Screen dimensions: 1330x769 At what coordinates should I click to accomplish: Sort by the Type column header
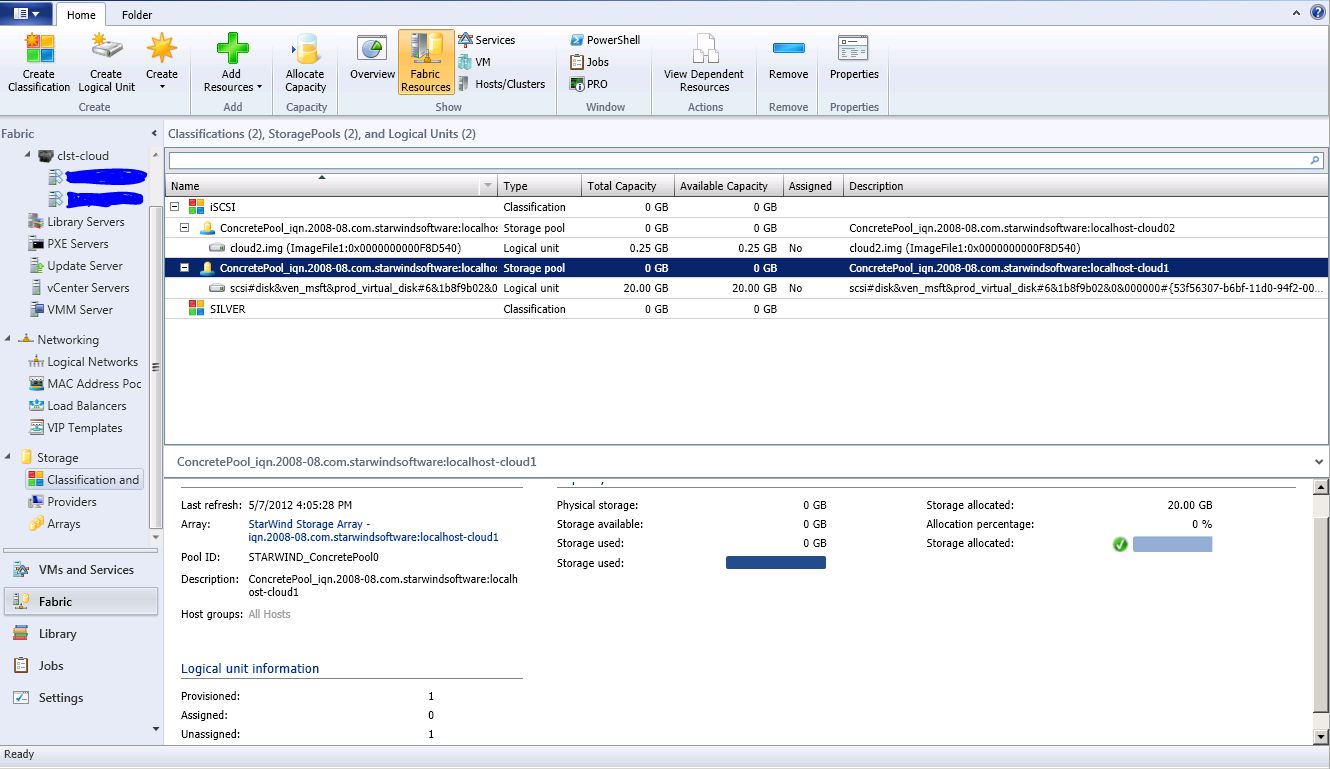click(x=539, y=186)
